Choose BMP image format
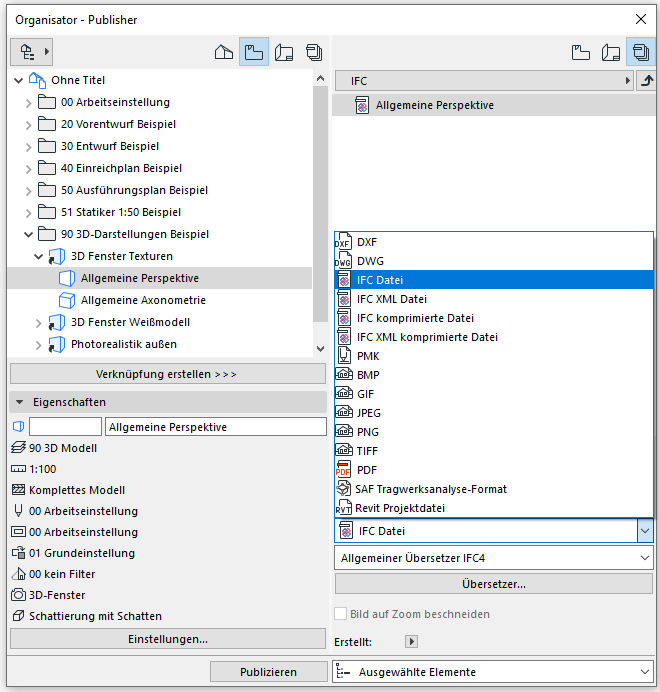 [x=494, y=375]
